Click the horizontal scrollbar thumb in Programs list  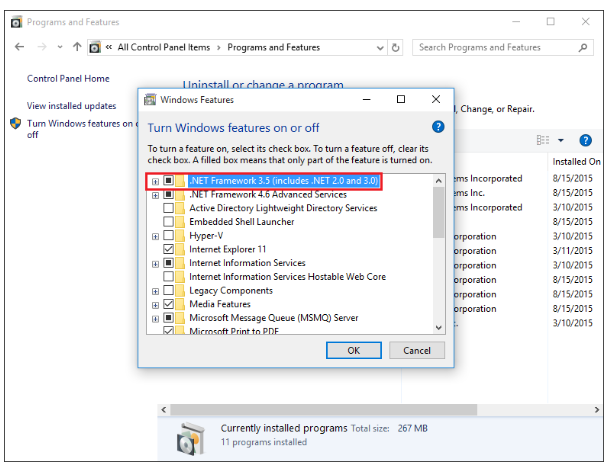click(x=323, y=410)
